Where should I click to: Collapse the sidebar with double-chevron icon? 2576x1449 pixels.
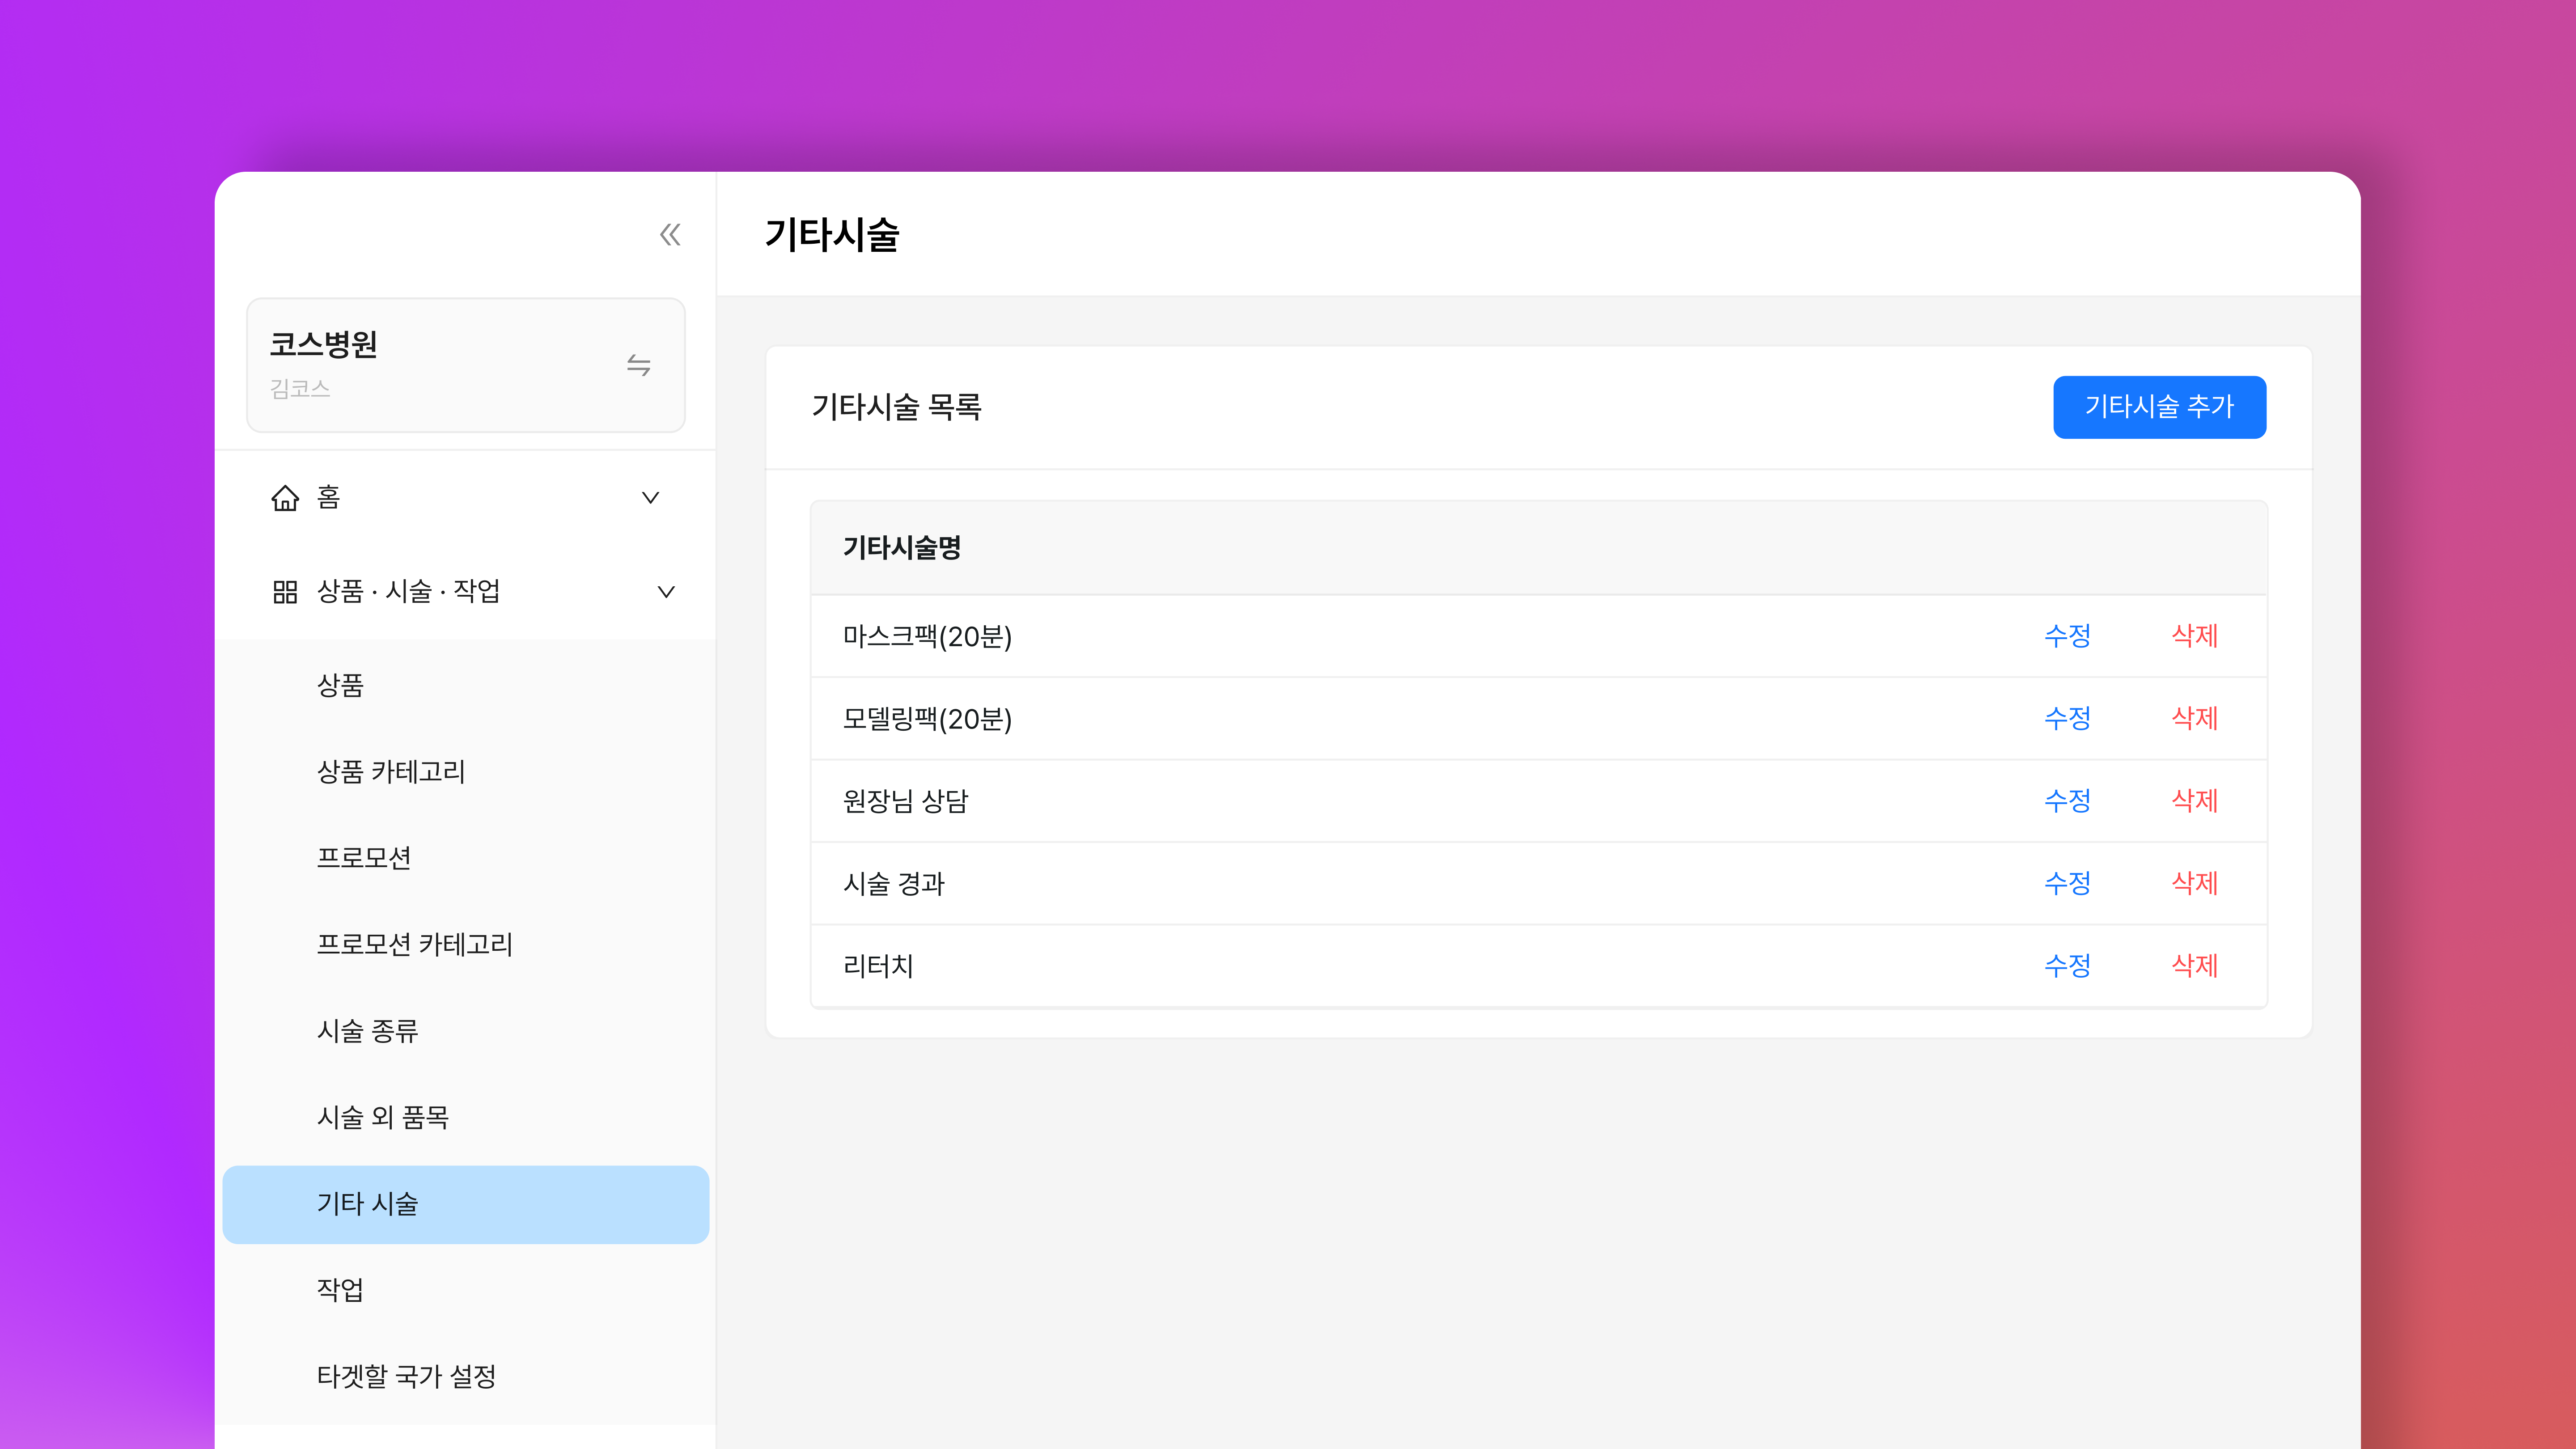670,235
